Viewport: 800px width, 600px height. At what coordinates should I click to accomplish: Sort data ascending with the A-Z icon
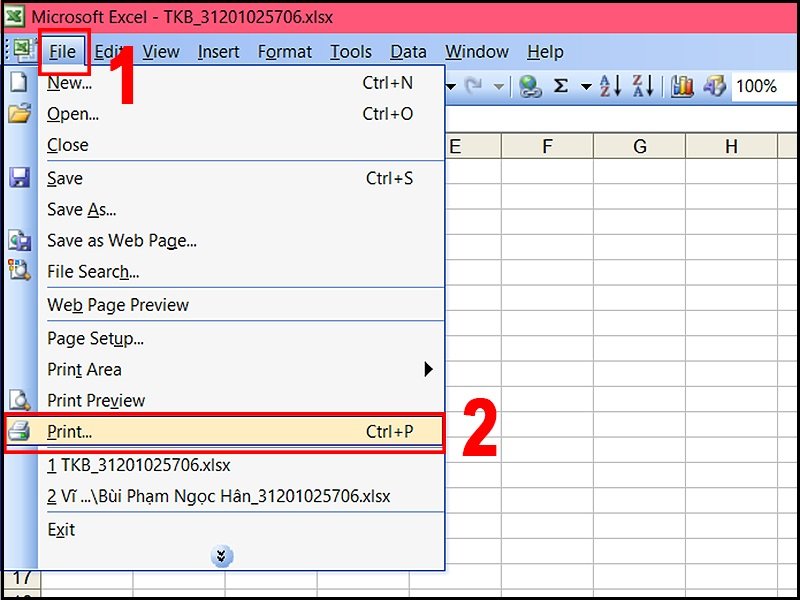608,85
